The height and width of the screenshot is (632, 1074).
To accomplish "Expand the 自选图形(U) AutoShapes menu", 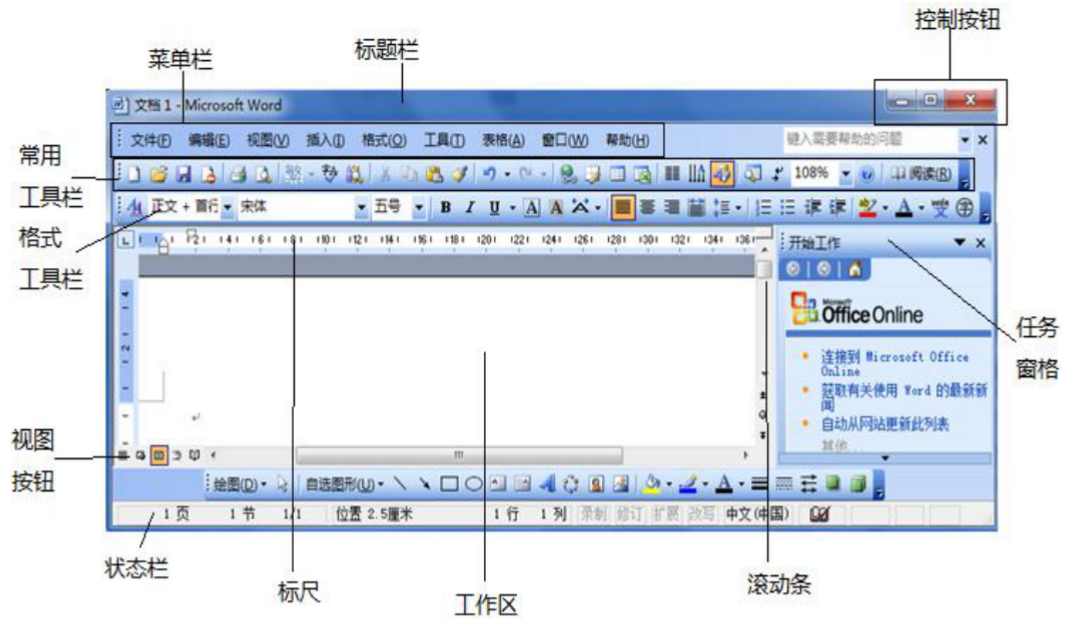I will (345, 484).
